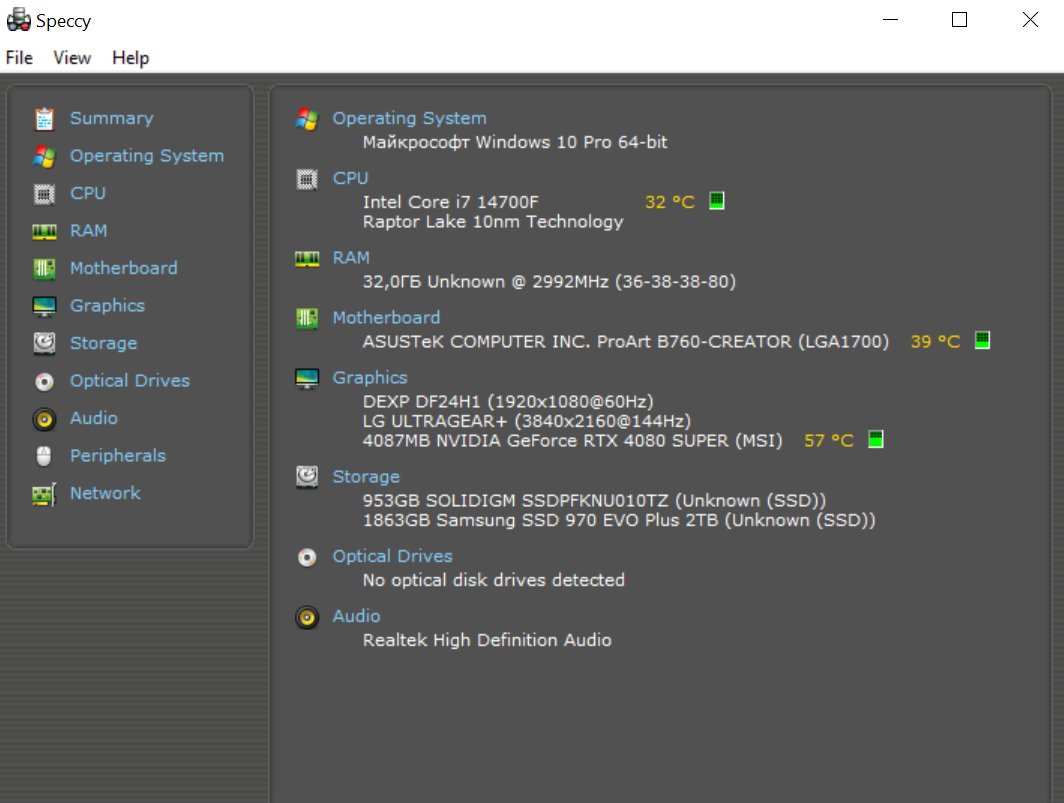Open the Graphics section from sidebar
Image resolution: width=1064 pixels, height=803 pixels.
click(107, 306)
